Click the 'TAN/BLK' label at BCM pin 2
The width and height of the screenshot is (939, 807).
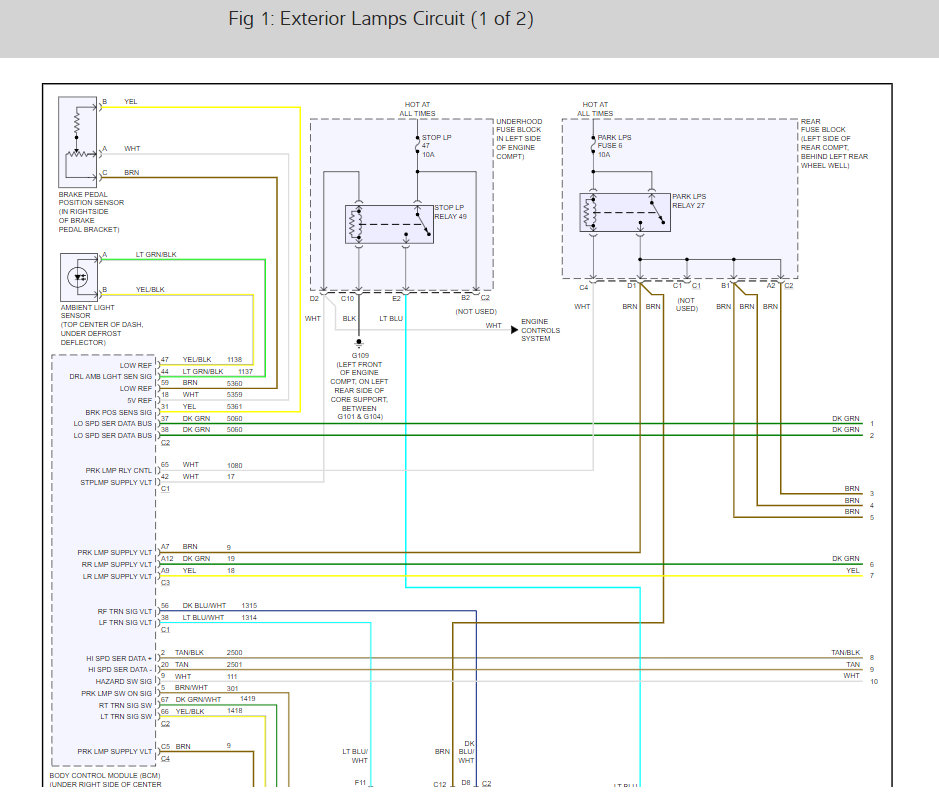[x=189, y=653]
